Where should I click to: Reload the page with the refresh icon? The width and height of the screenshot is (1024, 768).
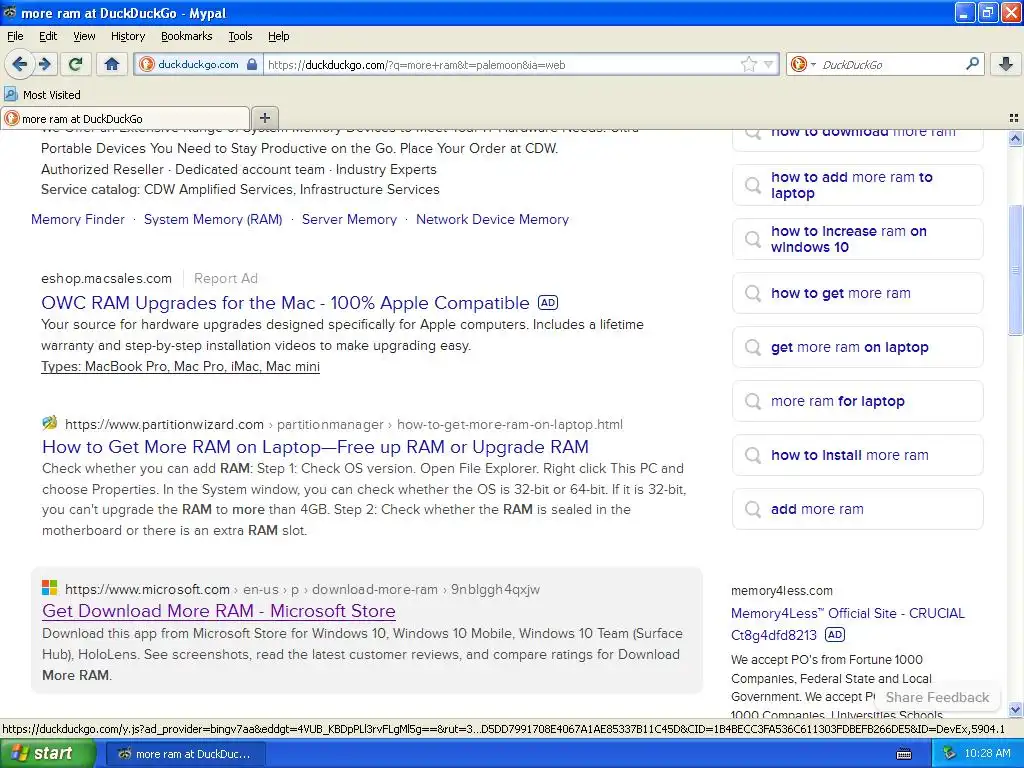[x=76, y=64]
